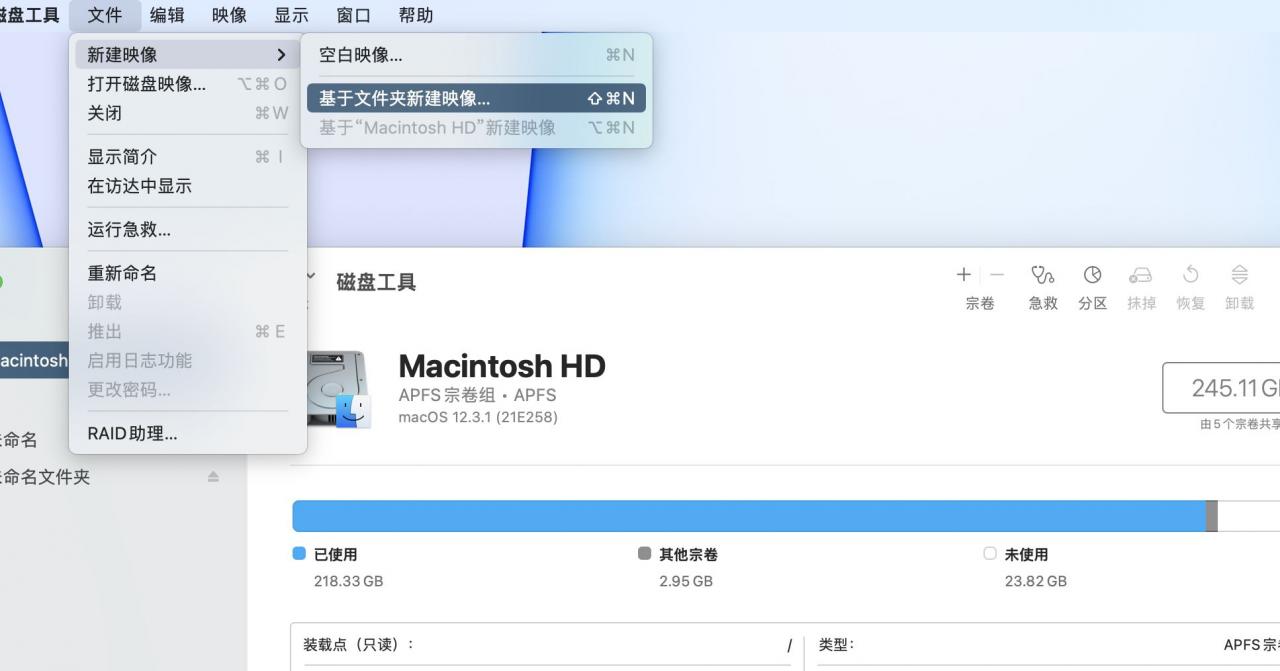Open the 显示 menu
The width and height of the screenshot is (1280, 671).
(291, 15)
